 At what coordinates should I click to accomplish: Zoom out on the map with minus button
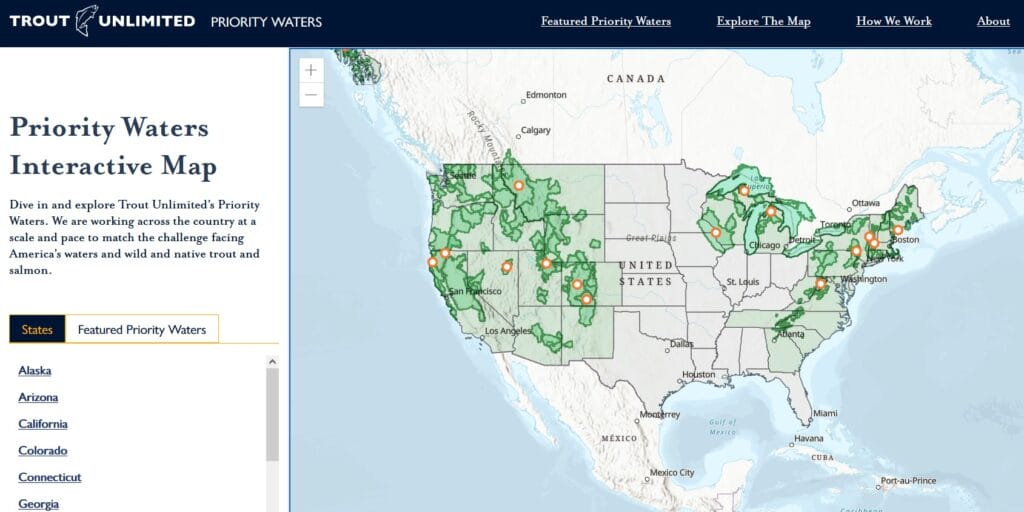point(311,94)
